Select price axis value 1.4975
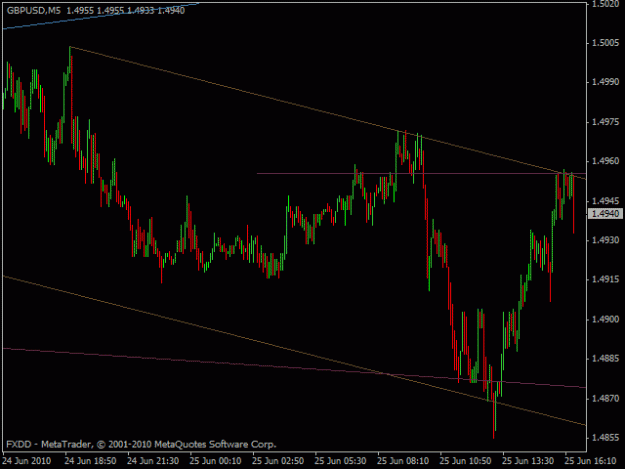The width and height of the screenshot is (625, 469). pyautogui.click(x=606, y=122)
